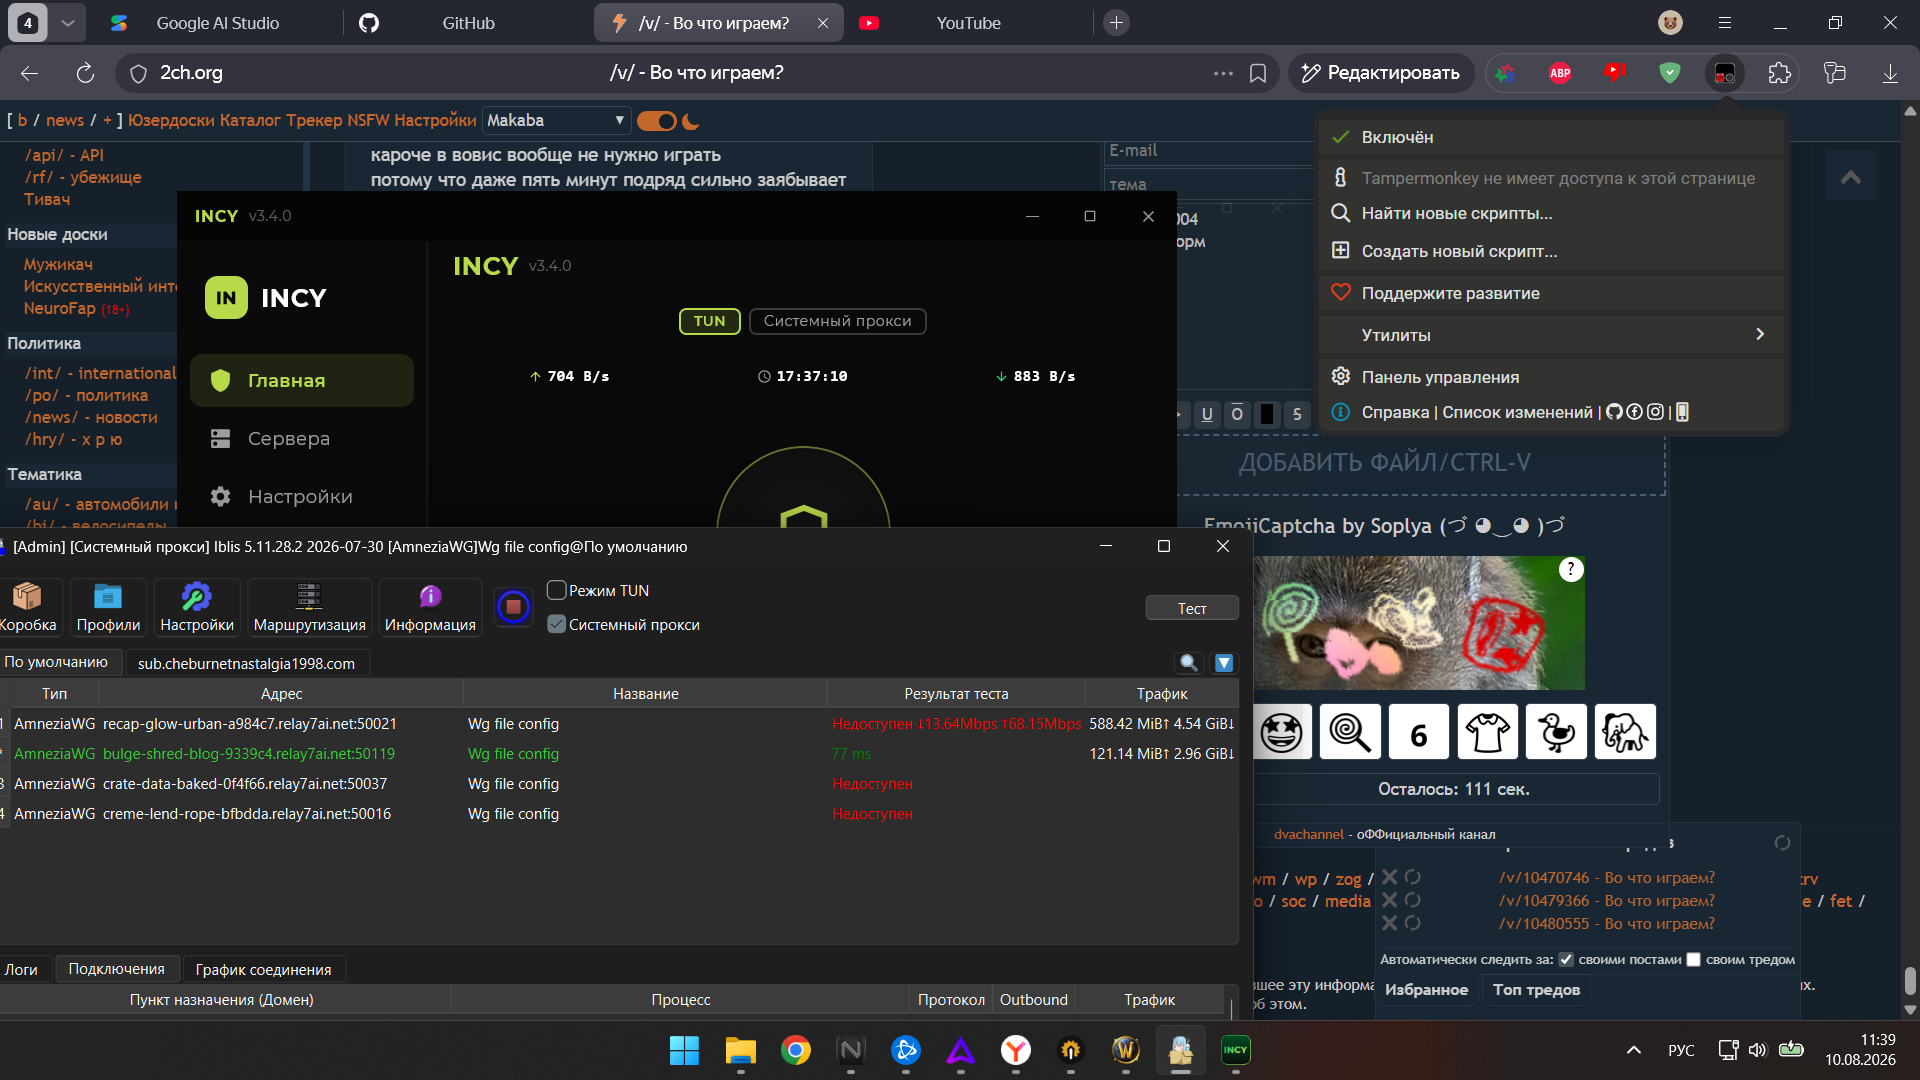This screenshot has height=1080, width=1920.
Task: Open Маршрутизация in the Iblis toolbar
Action: click(x=309, y=607)
